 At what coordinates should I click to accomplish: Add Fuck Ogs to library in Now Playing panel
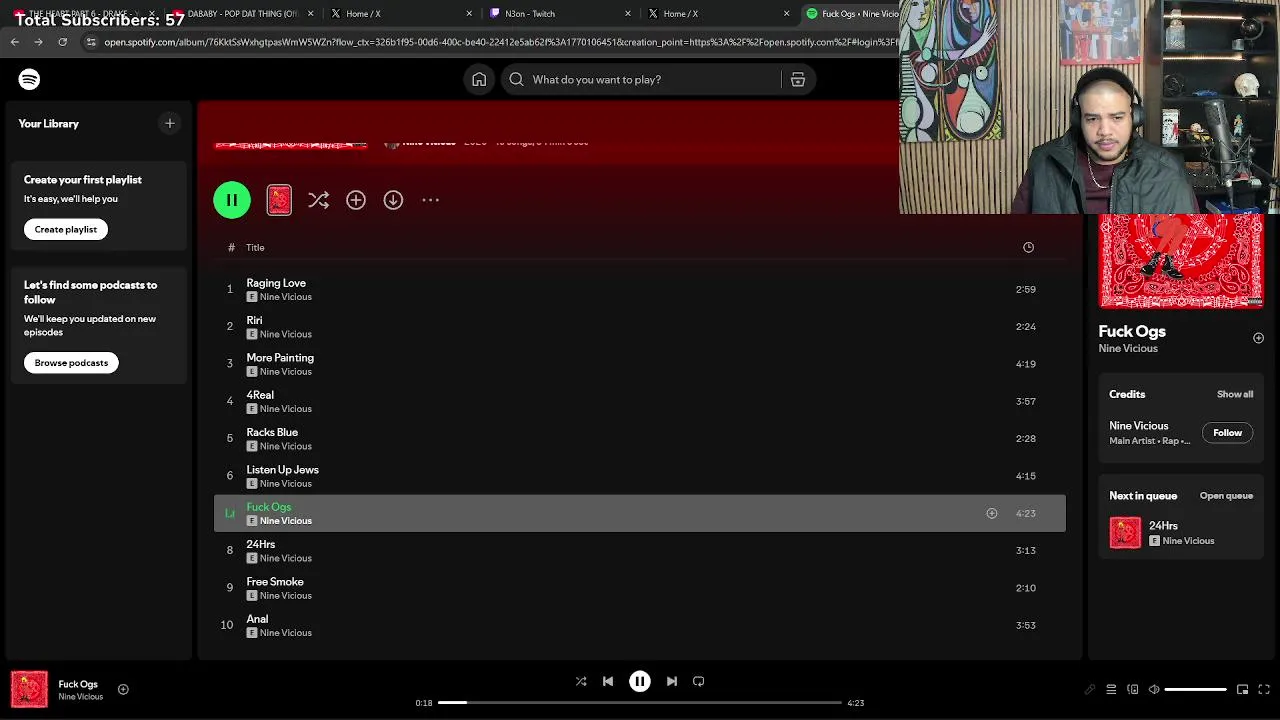pyautogui.click(x=1259, y=338)
